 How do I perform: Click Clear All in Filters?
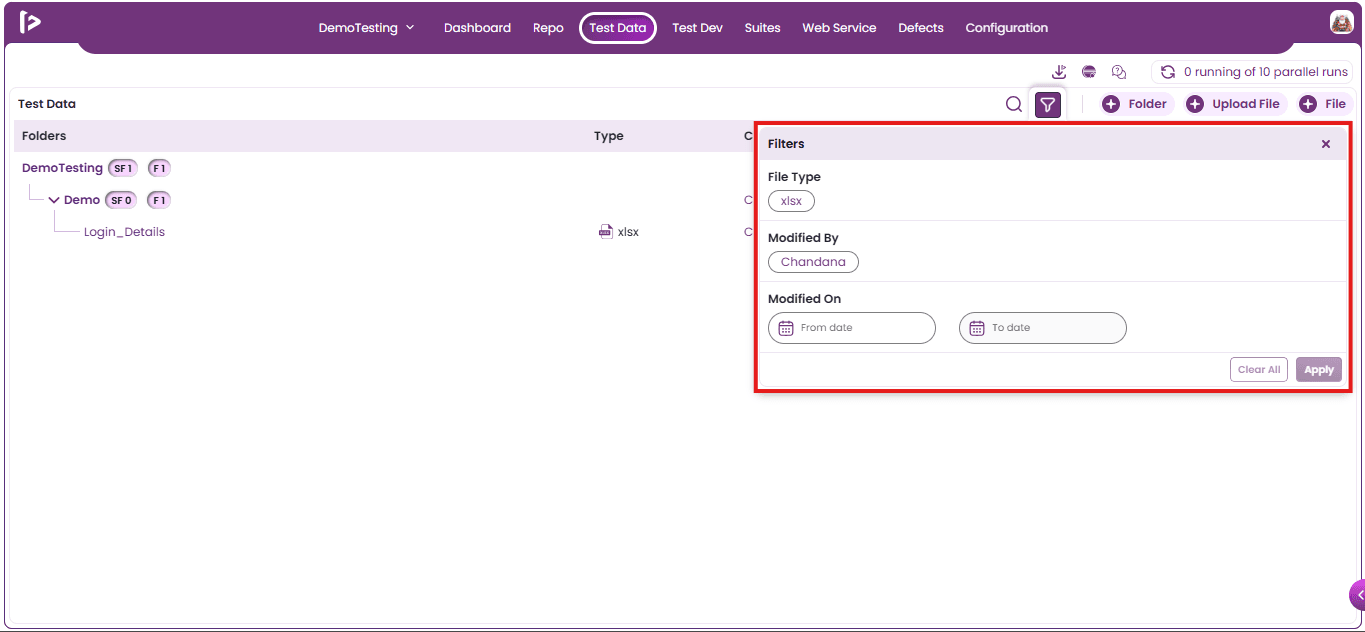pos(1259,370)
